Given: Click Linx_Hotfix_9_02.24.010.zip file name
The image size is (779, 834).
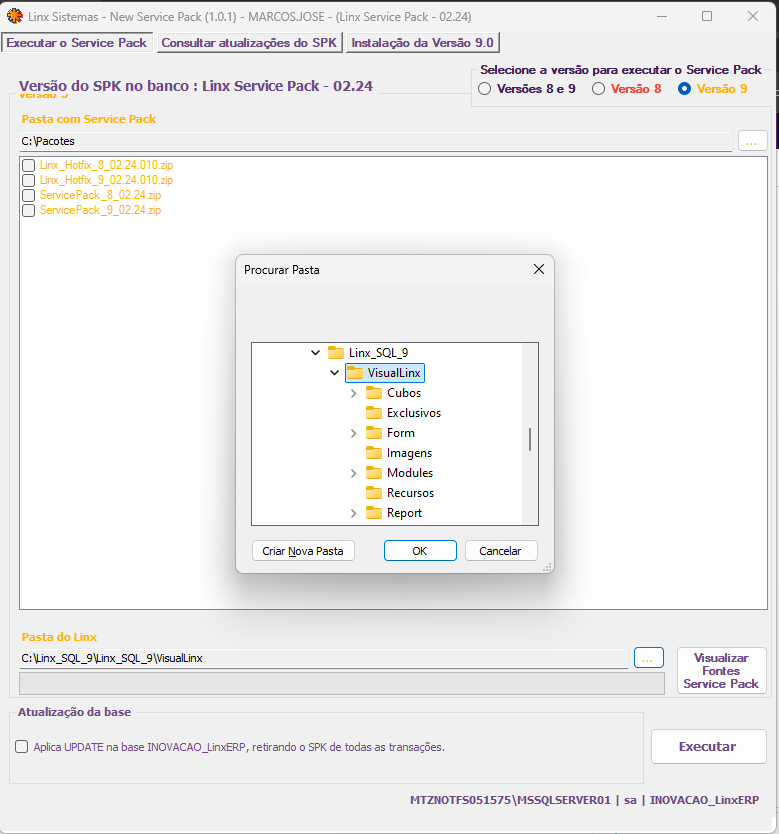Looking at the screenshot, I should (x=106, y=180).
